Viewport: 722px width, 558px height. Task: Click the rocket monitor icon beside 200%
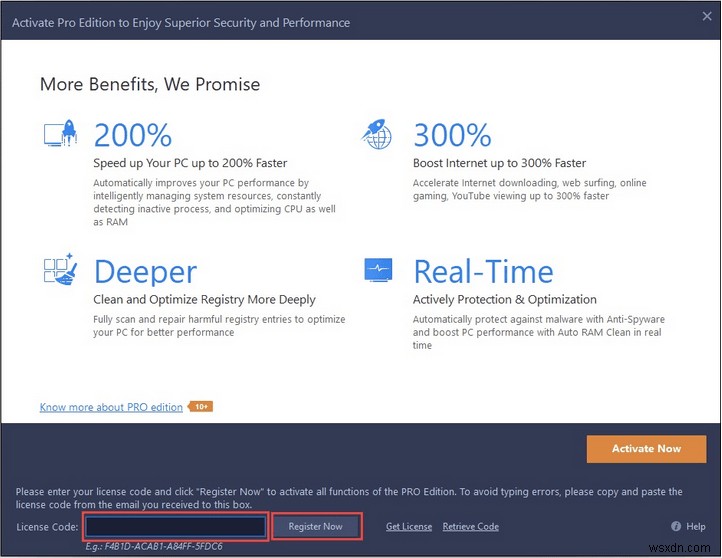(x=59, y=135)
